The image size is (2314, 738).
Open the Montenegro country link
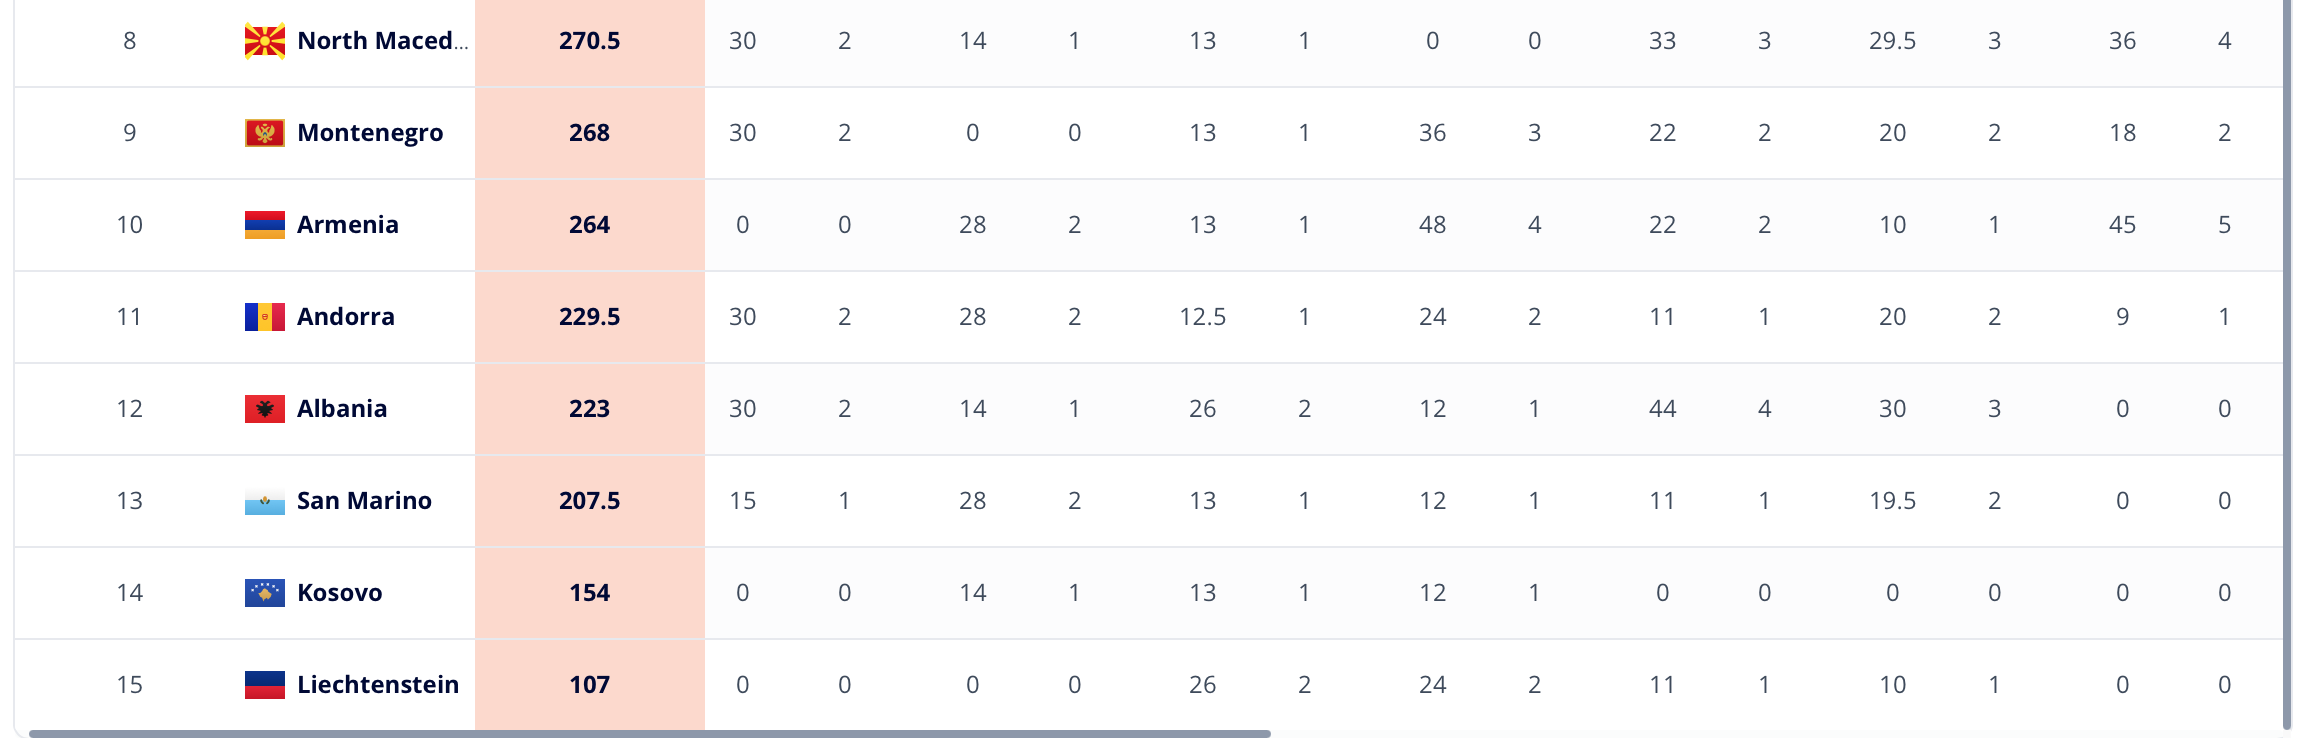(x=370, y=133)
